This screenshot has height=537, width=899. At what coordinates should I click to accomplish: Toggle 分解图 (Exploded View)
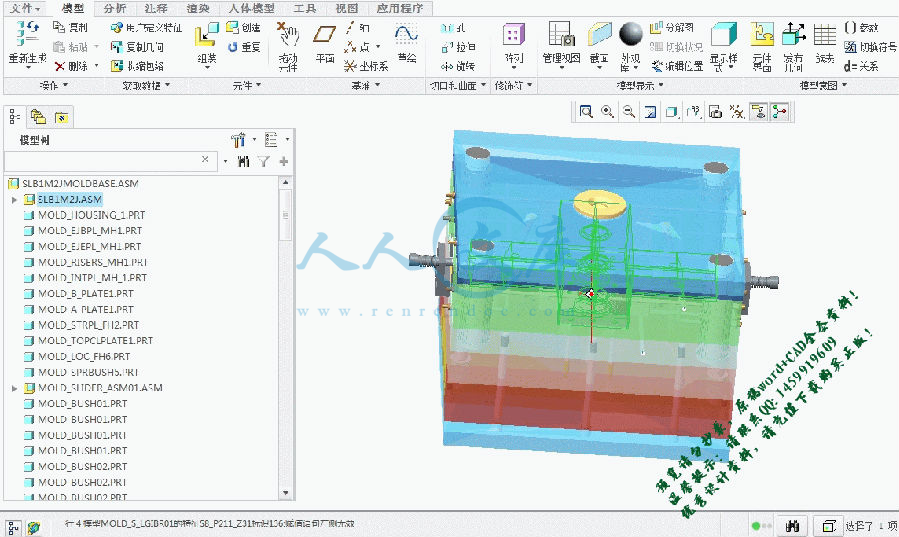point(671,27)
